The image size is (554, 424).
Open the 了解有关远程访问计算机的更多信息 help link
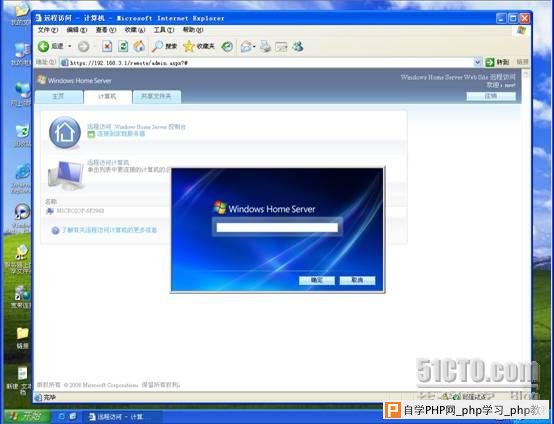point(109,230)
